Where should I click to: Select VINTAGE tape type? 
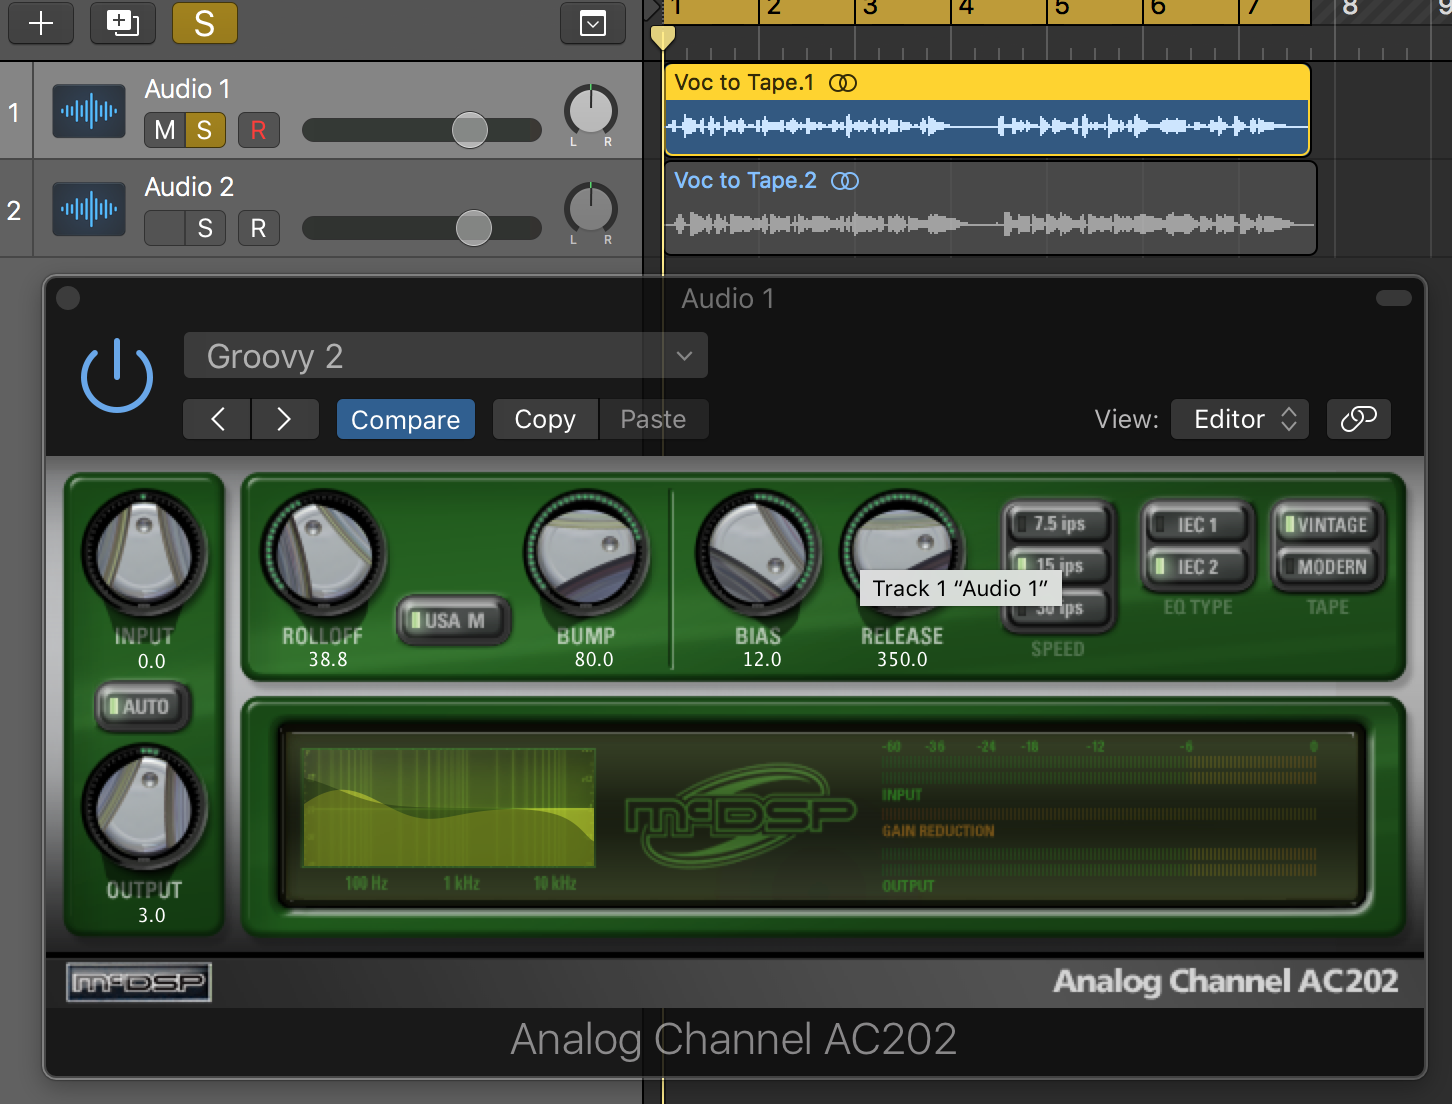(1327, 524)
